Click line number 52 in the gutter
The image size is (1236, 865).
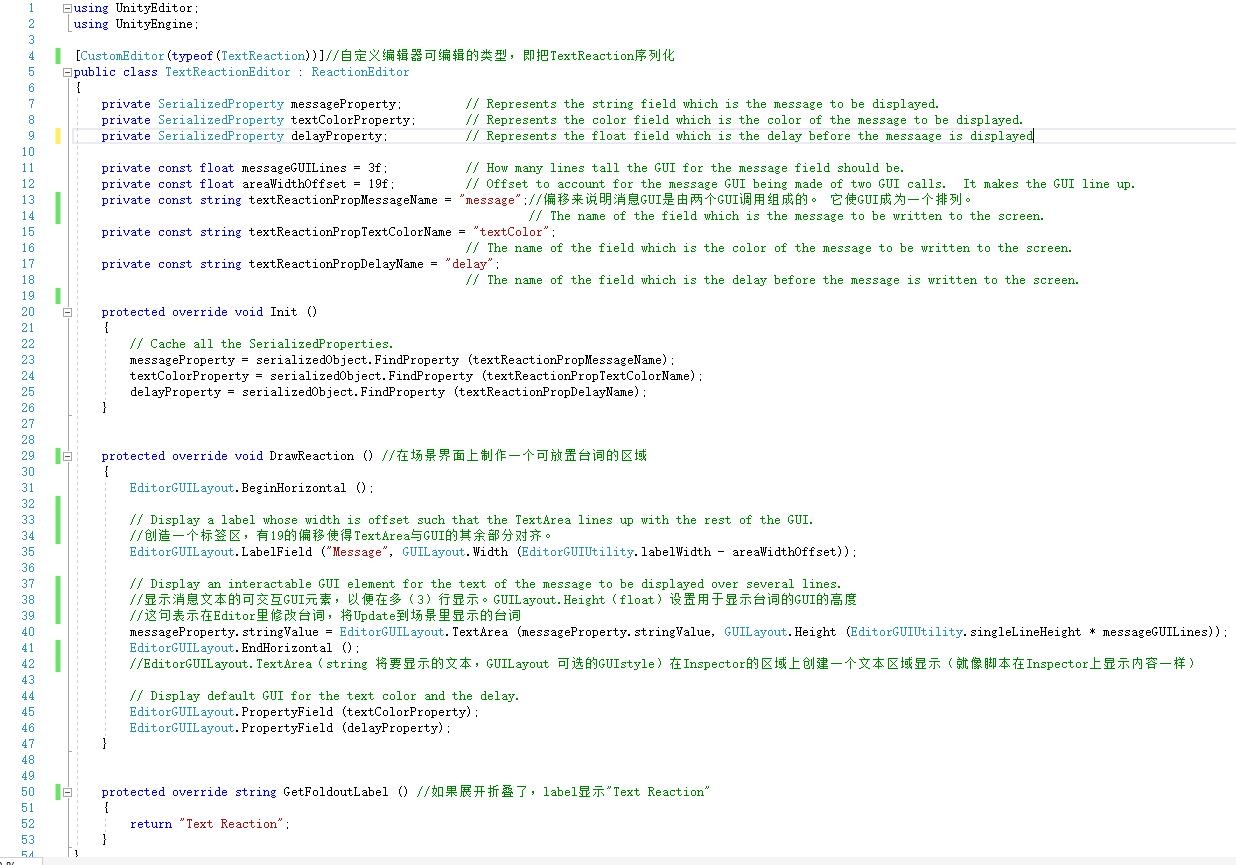(x=28, y=824)
